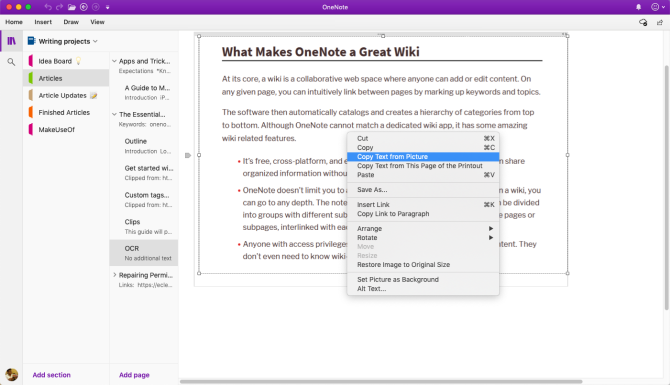Viewport: 670px width, 385px height.
Task: Go forward with the circled right arrow
Action: [96, 7]
